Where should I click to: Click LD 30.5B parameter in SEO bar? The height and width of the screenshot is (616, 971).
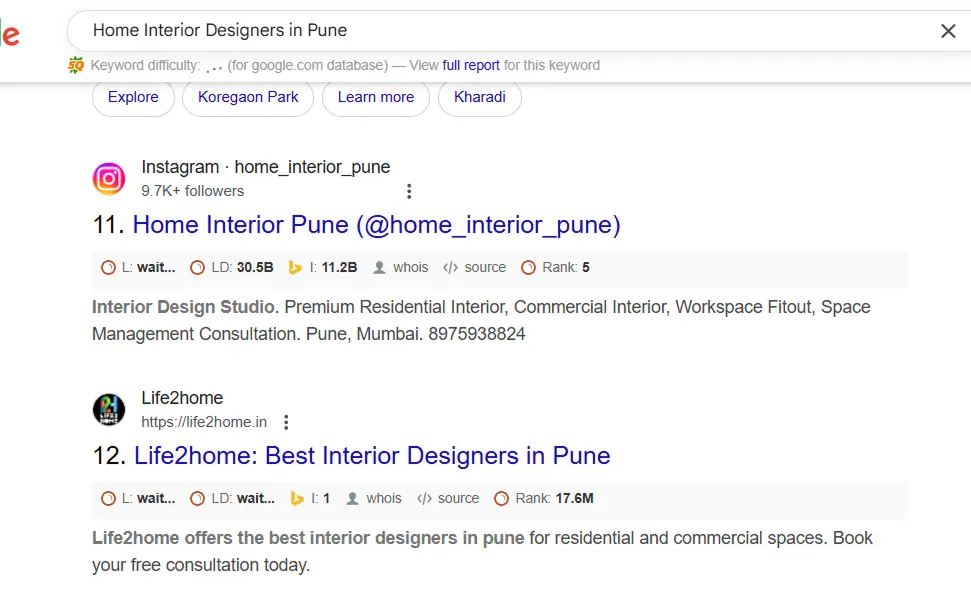click(232, 267)
